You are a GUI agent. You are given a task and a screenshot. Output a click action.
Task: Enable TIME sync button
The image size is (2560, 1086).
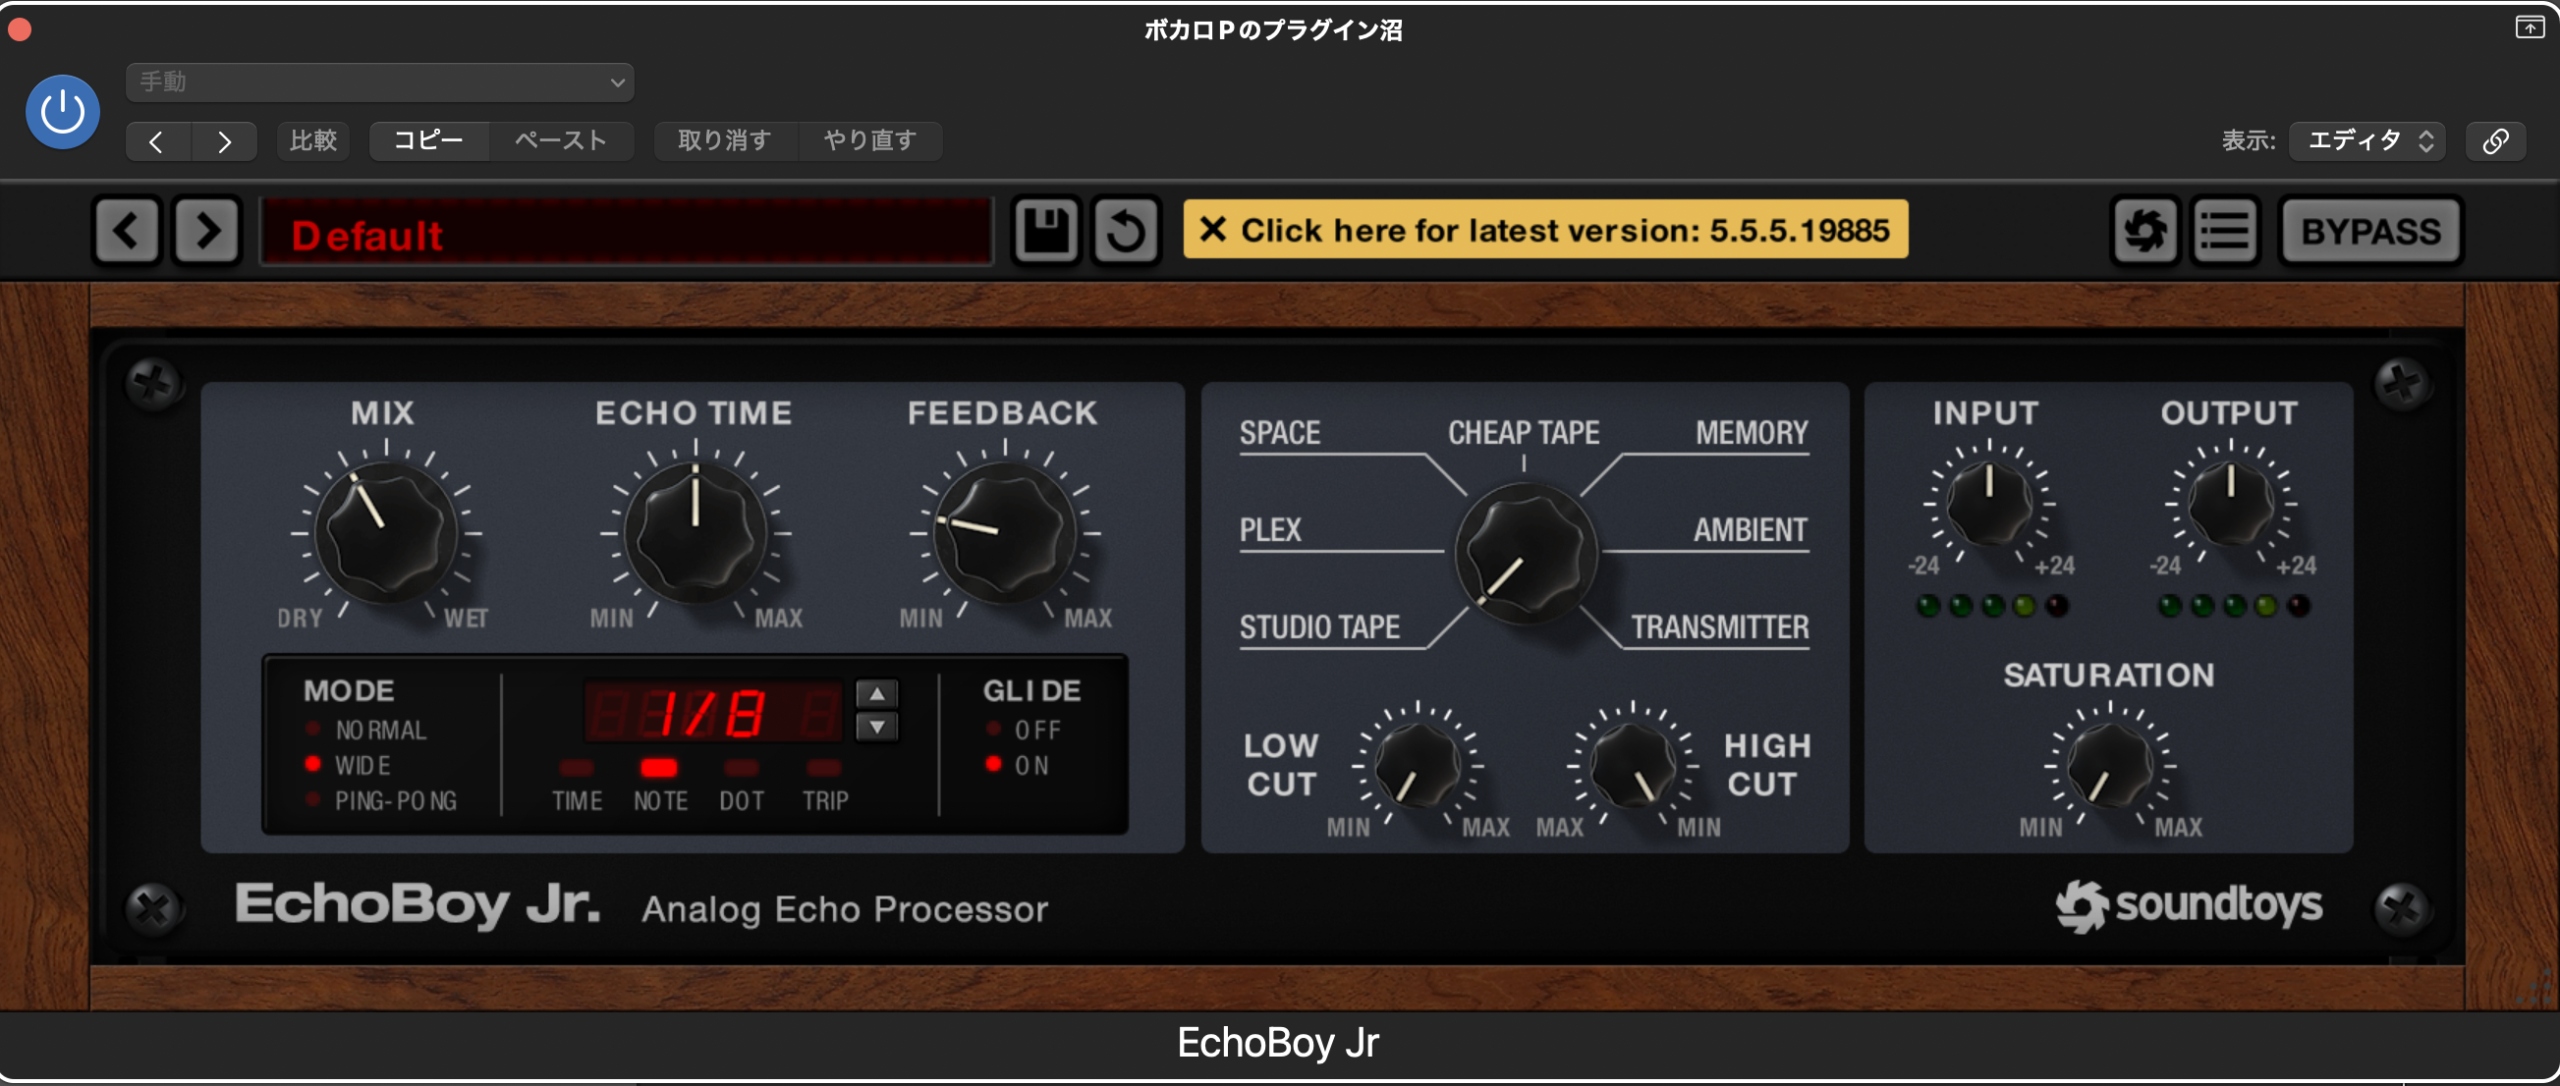pyautogui.click(x=577, y=768)
